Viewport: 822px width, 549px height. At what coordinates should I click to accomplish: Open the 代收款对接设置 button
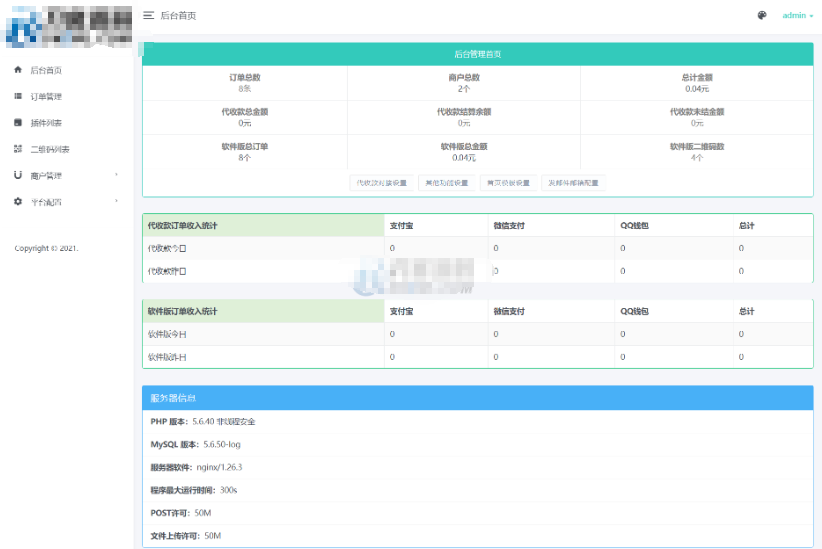(x=382, y=183)
